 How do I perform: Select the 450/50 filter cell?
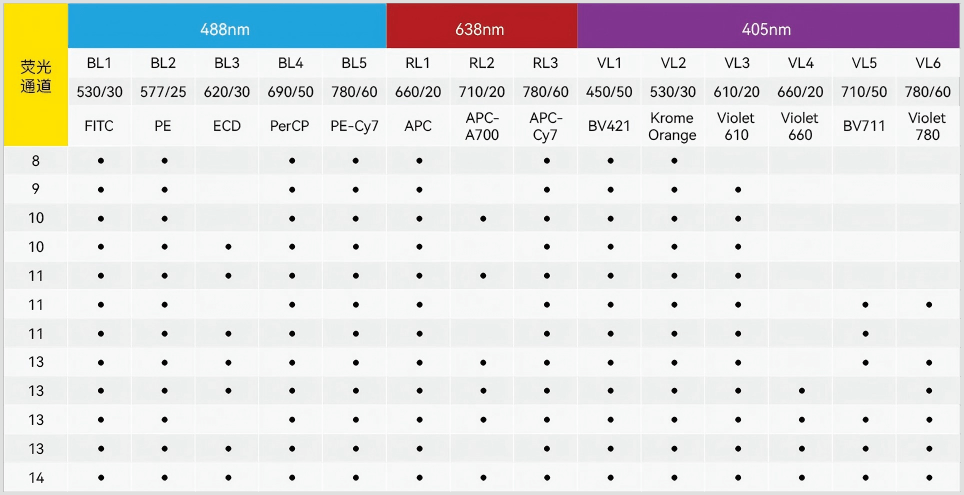609,92
